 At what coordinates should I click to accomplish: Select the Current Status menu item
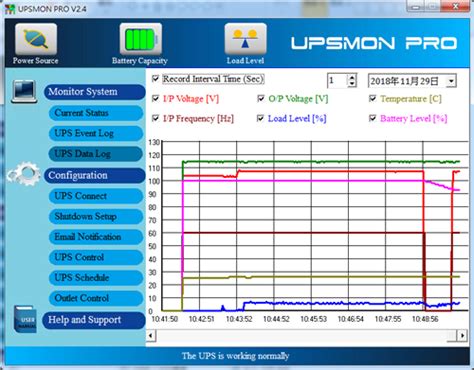click(x=96, y=113)
